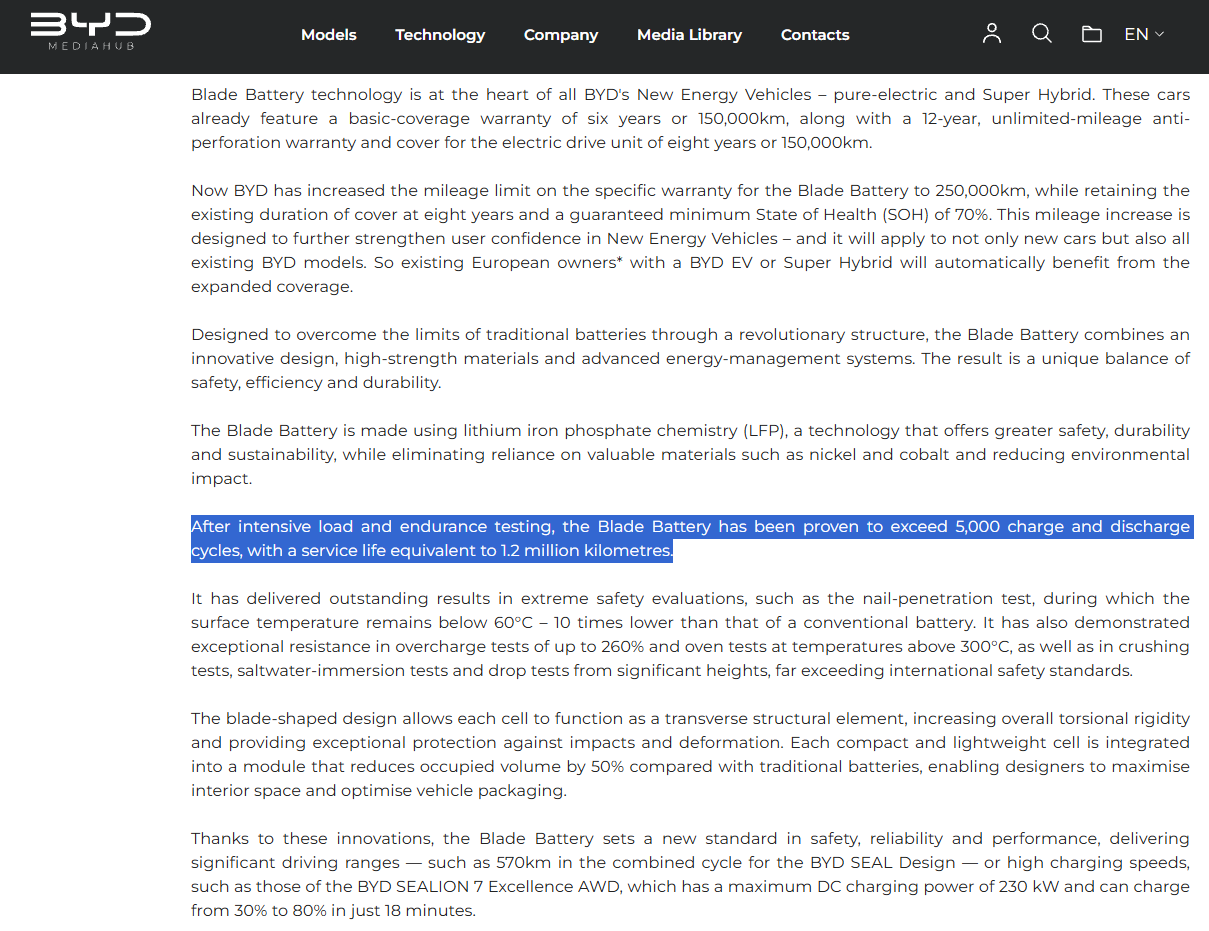Open the Technology menu

[440, 34]
